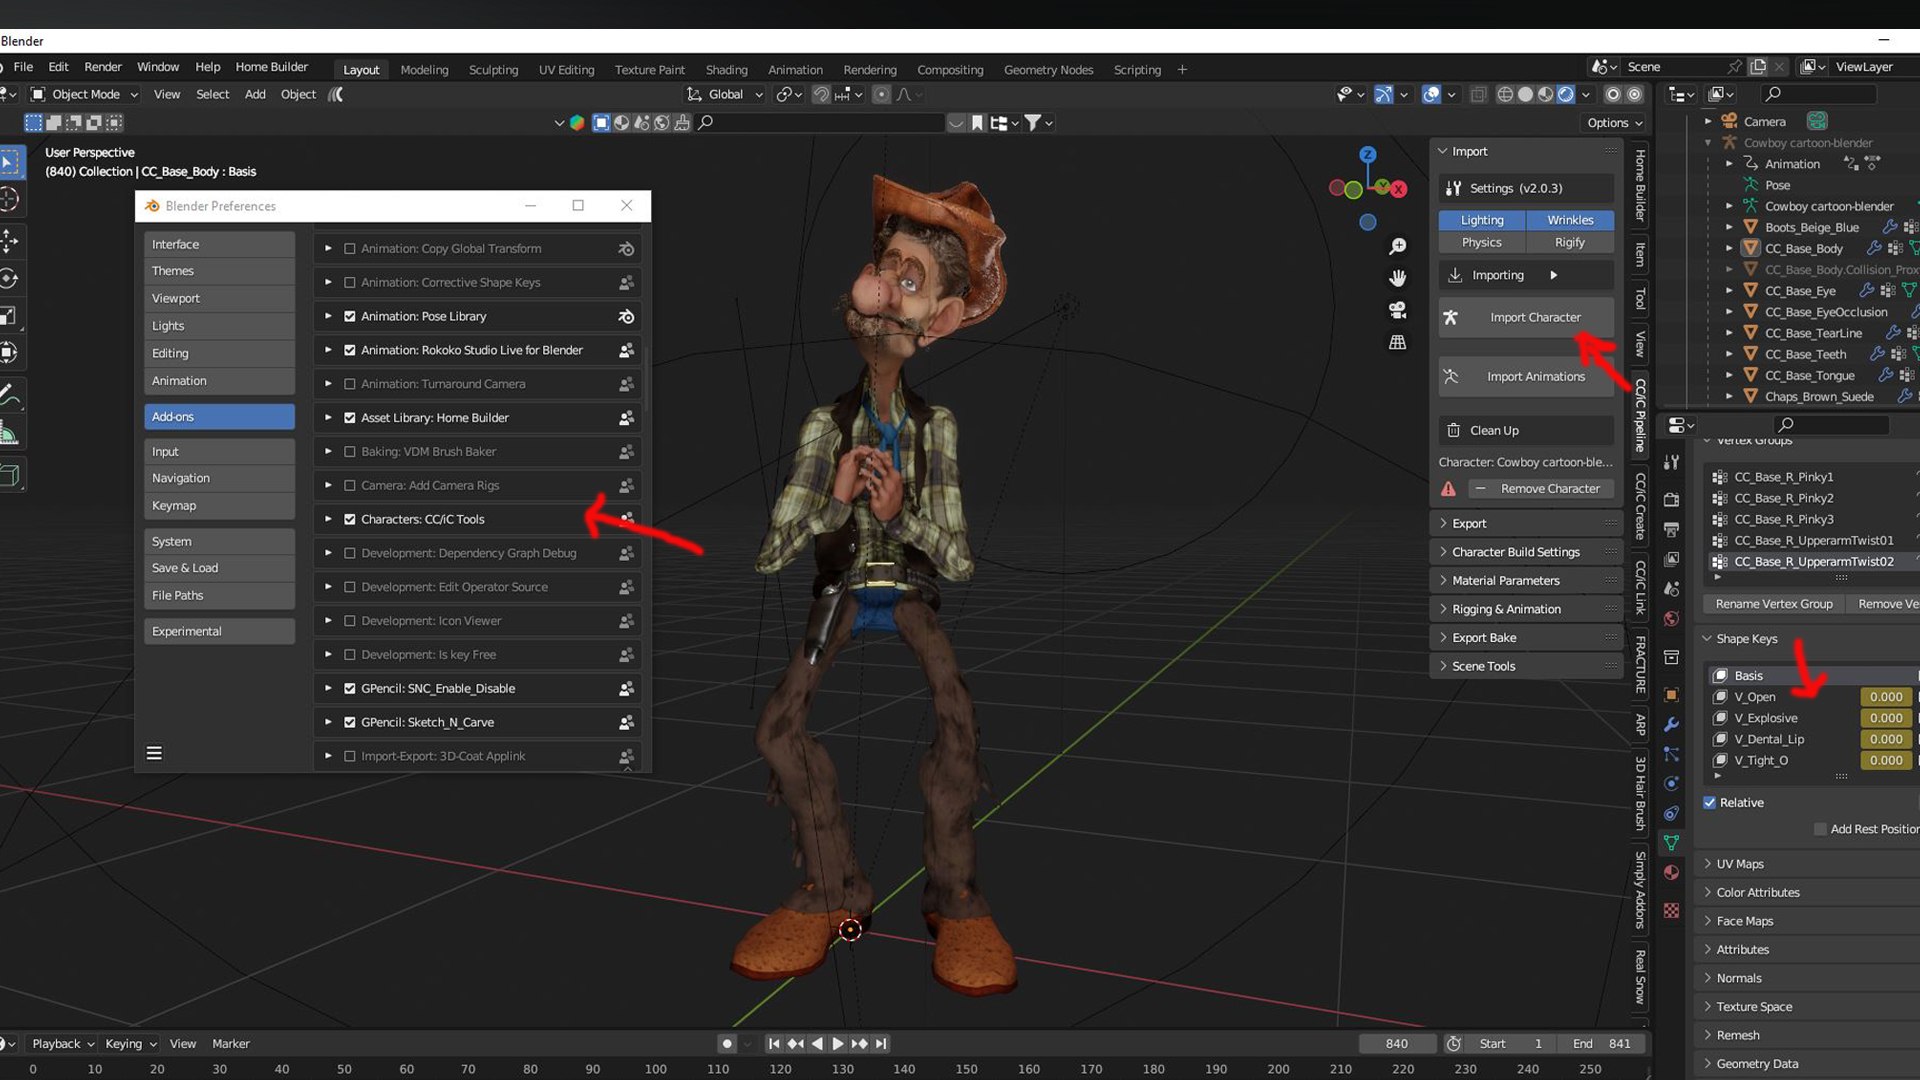
Task: Disable the GPencil: Sketch_N_Carve add-on
Action: pos(350,722)
